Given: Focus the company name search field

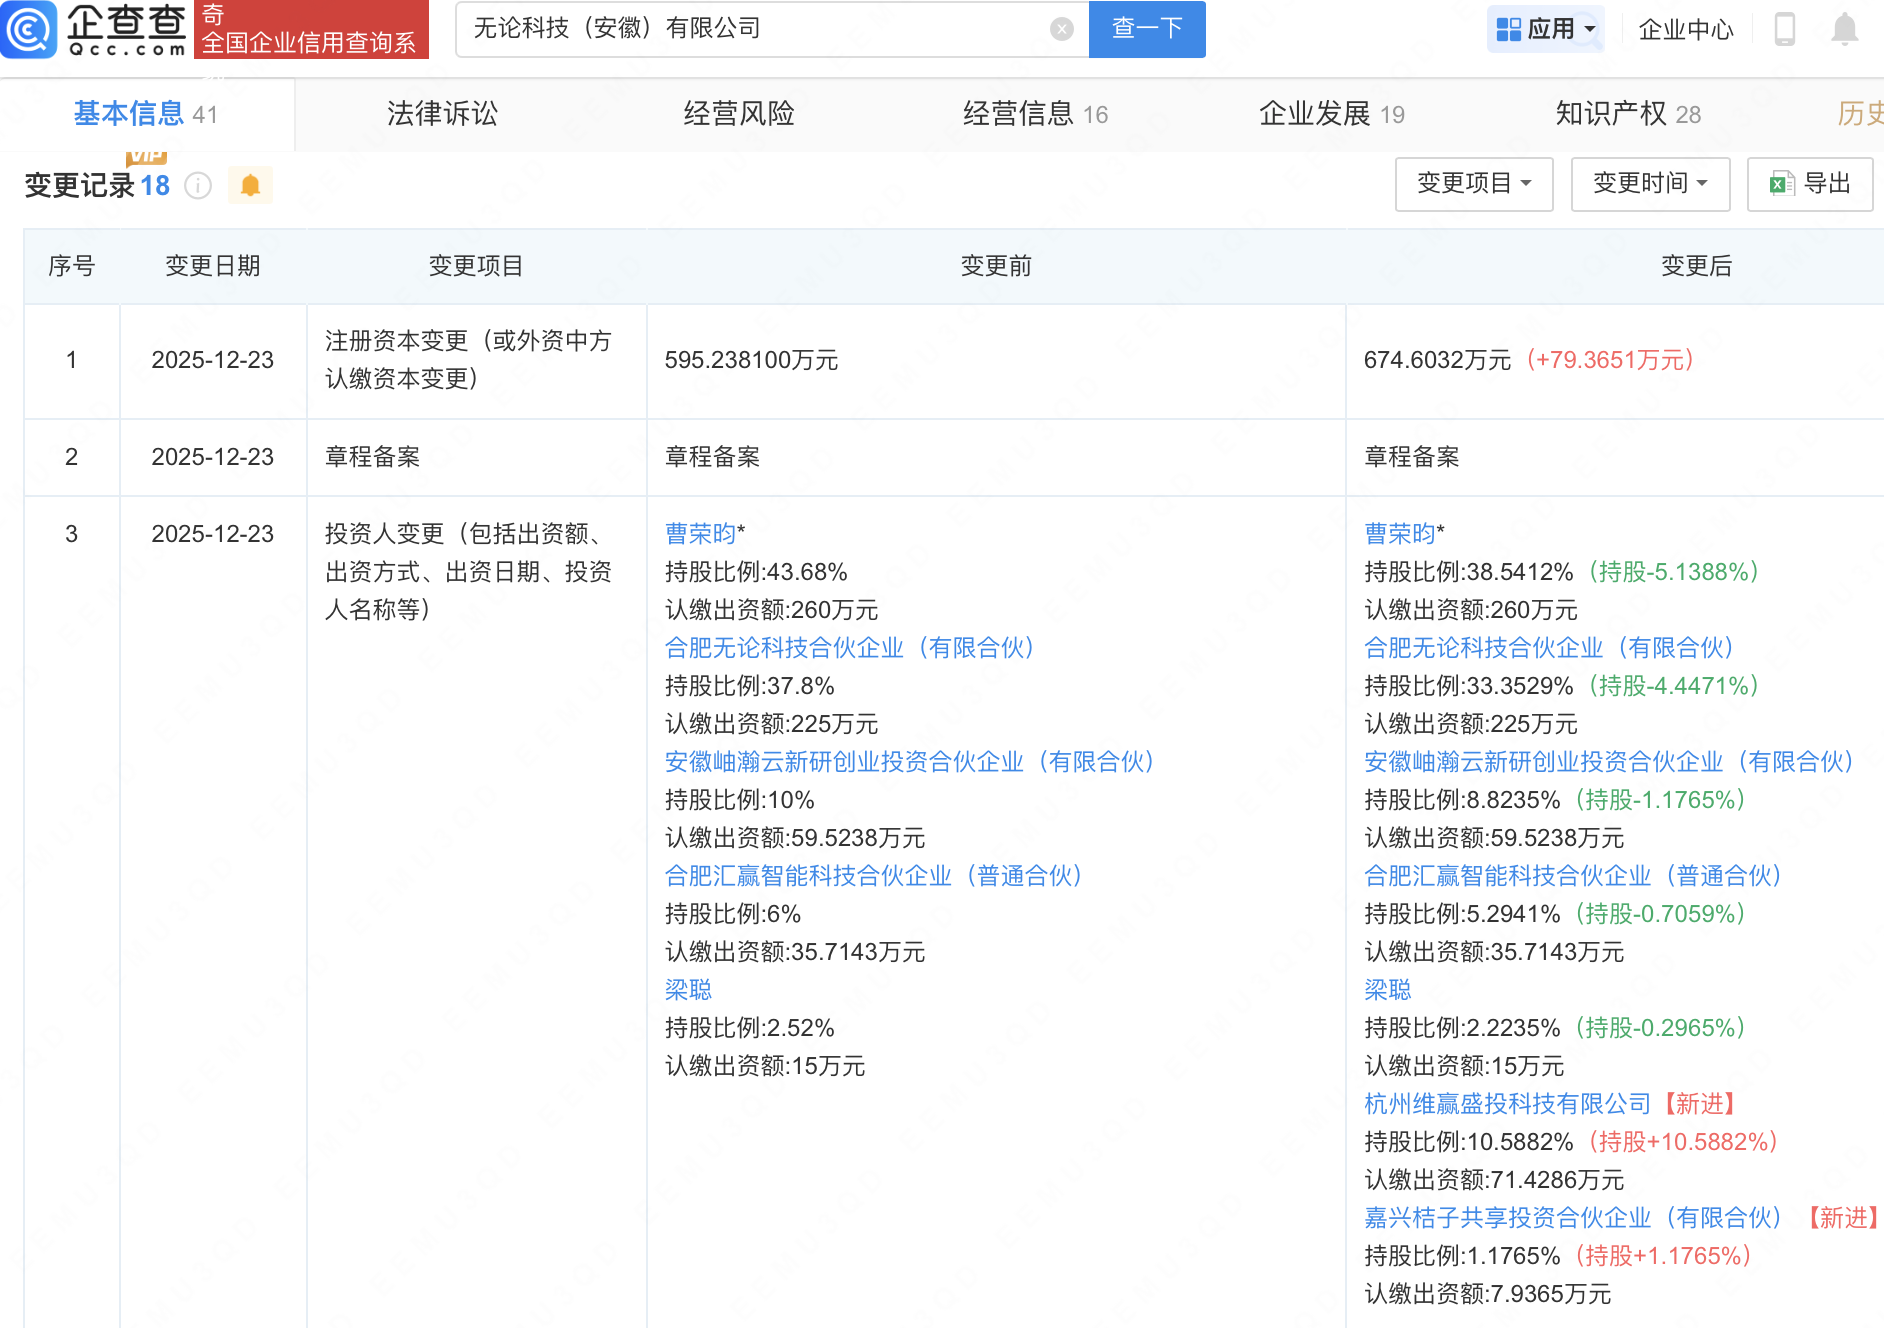Looking at the screenshot, I should coord(750,29).
